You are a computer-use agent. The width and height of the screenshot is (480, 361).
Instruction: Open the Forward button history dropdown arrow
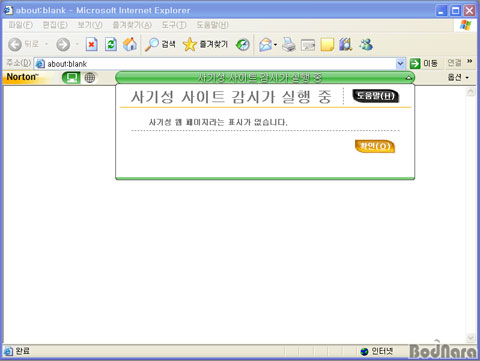(77, 44)
